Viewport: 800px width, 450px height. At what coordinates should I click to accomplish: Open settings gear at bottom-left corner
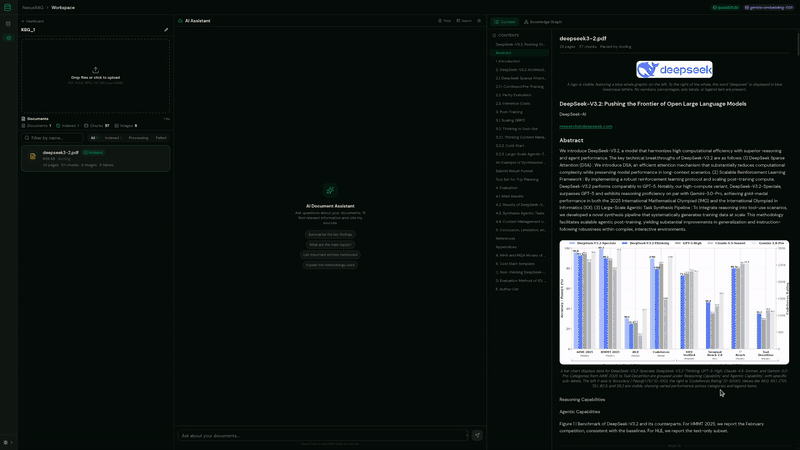tap(5, 442)
